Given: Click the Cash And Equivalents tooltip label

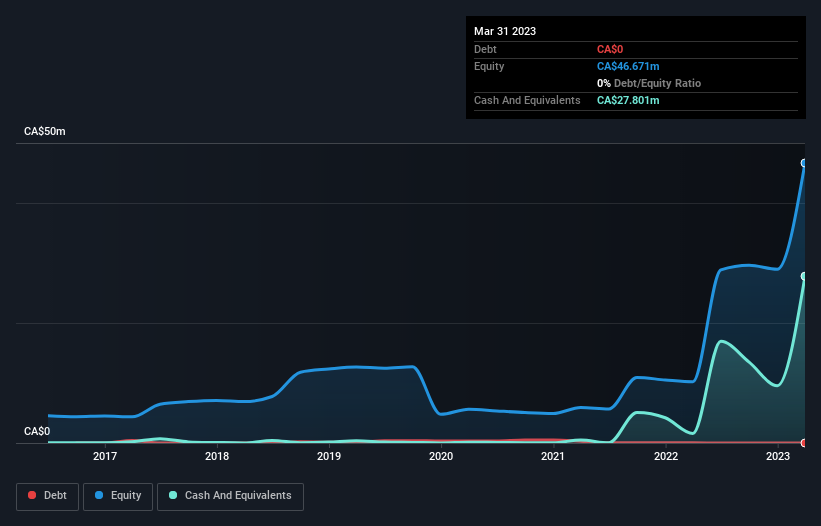Looking at the screenshot, I should pyautogui.click(x=527, y=100).
